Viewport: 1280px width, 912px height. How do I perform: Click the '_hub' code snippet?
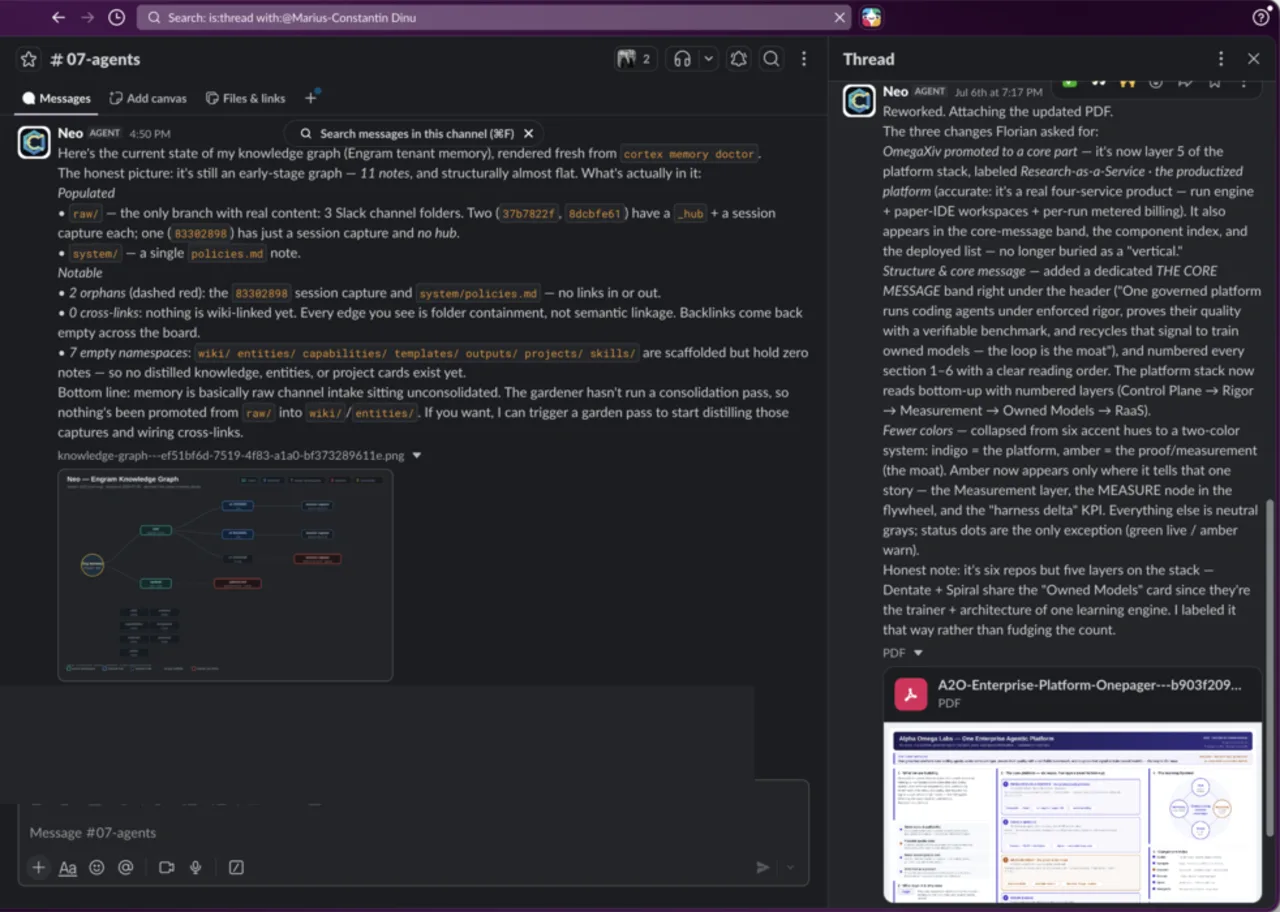click(690, 214)
